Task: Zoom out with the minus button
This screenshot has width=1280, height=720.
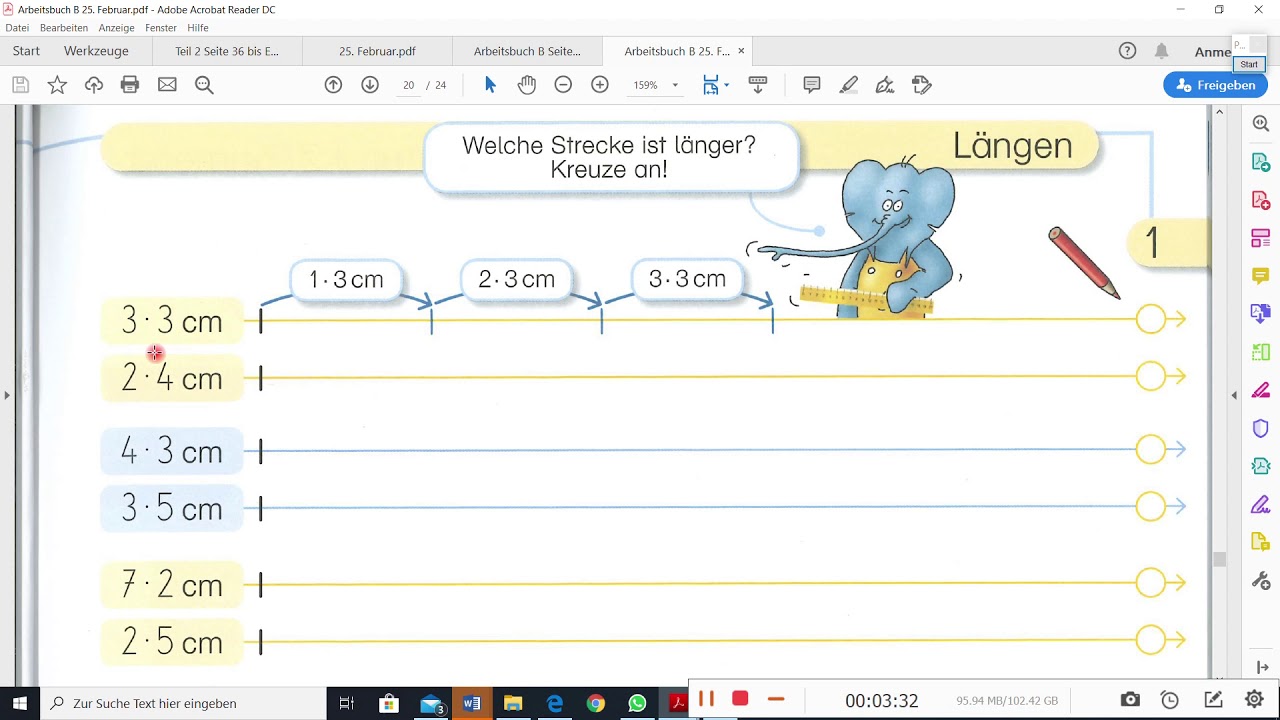Action: click(x=563, y=85)
